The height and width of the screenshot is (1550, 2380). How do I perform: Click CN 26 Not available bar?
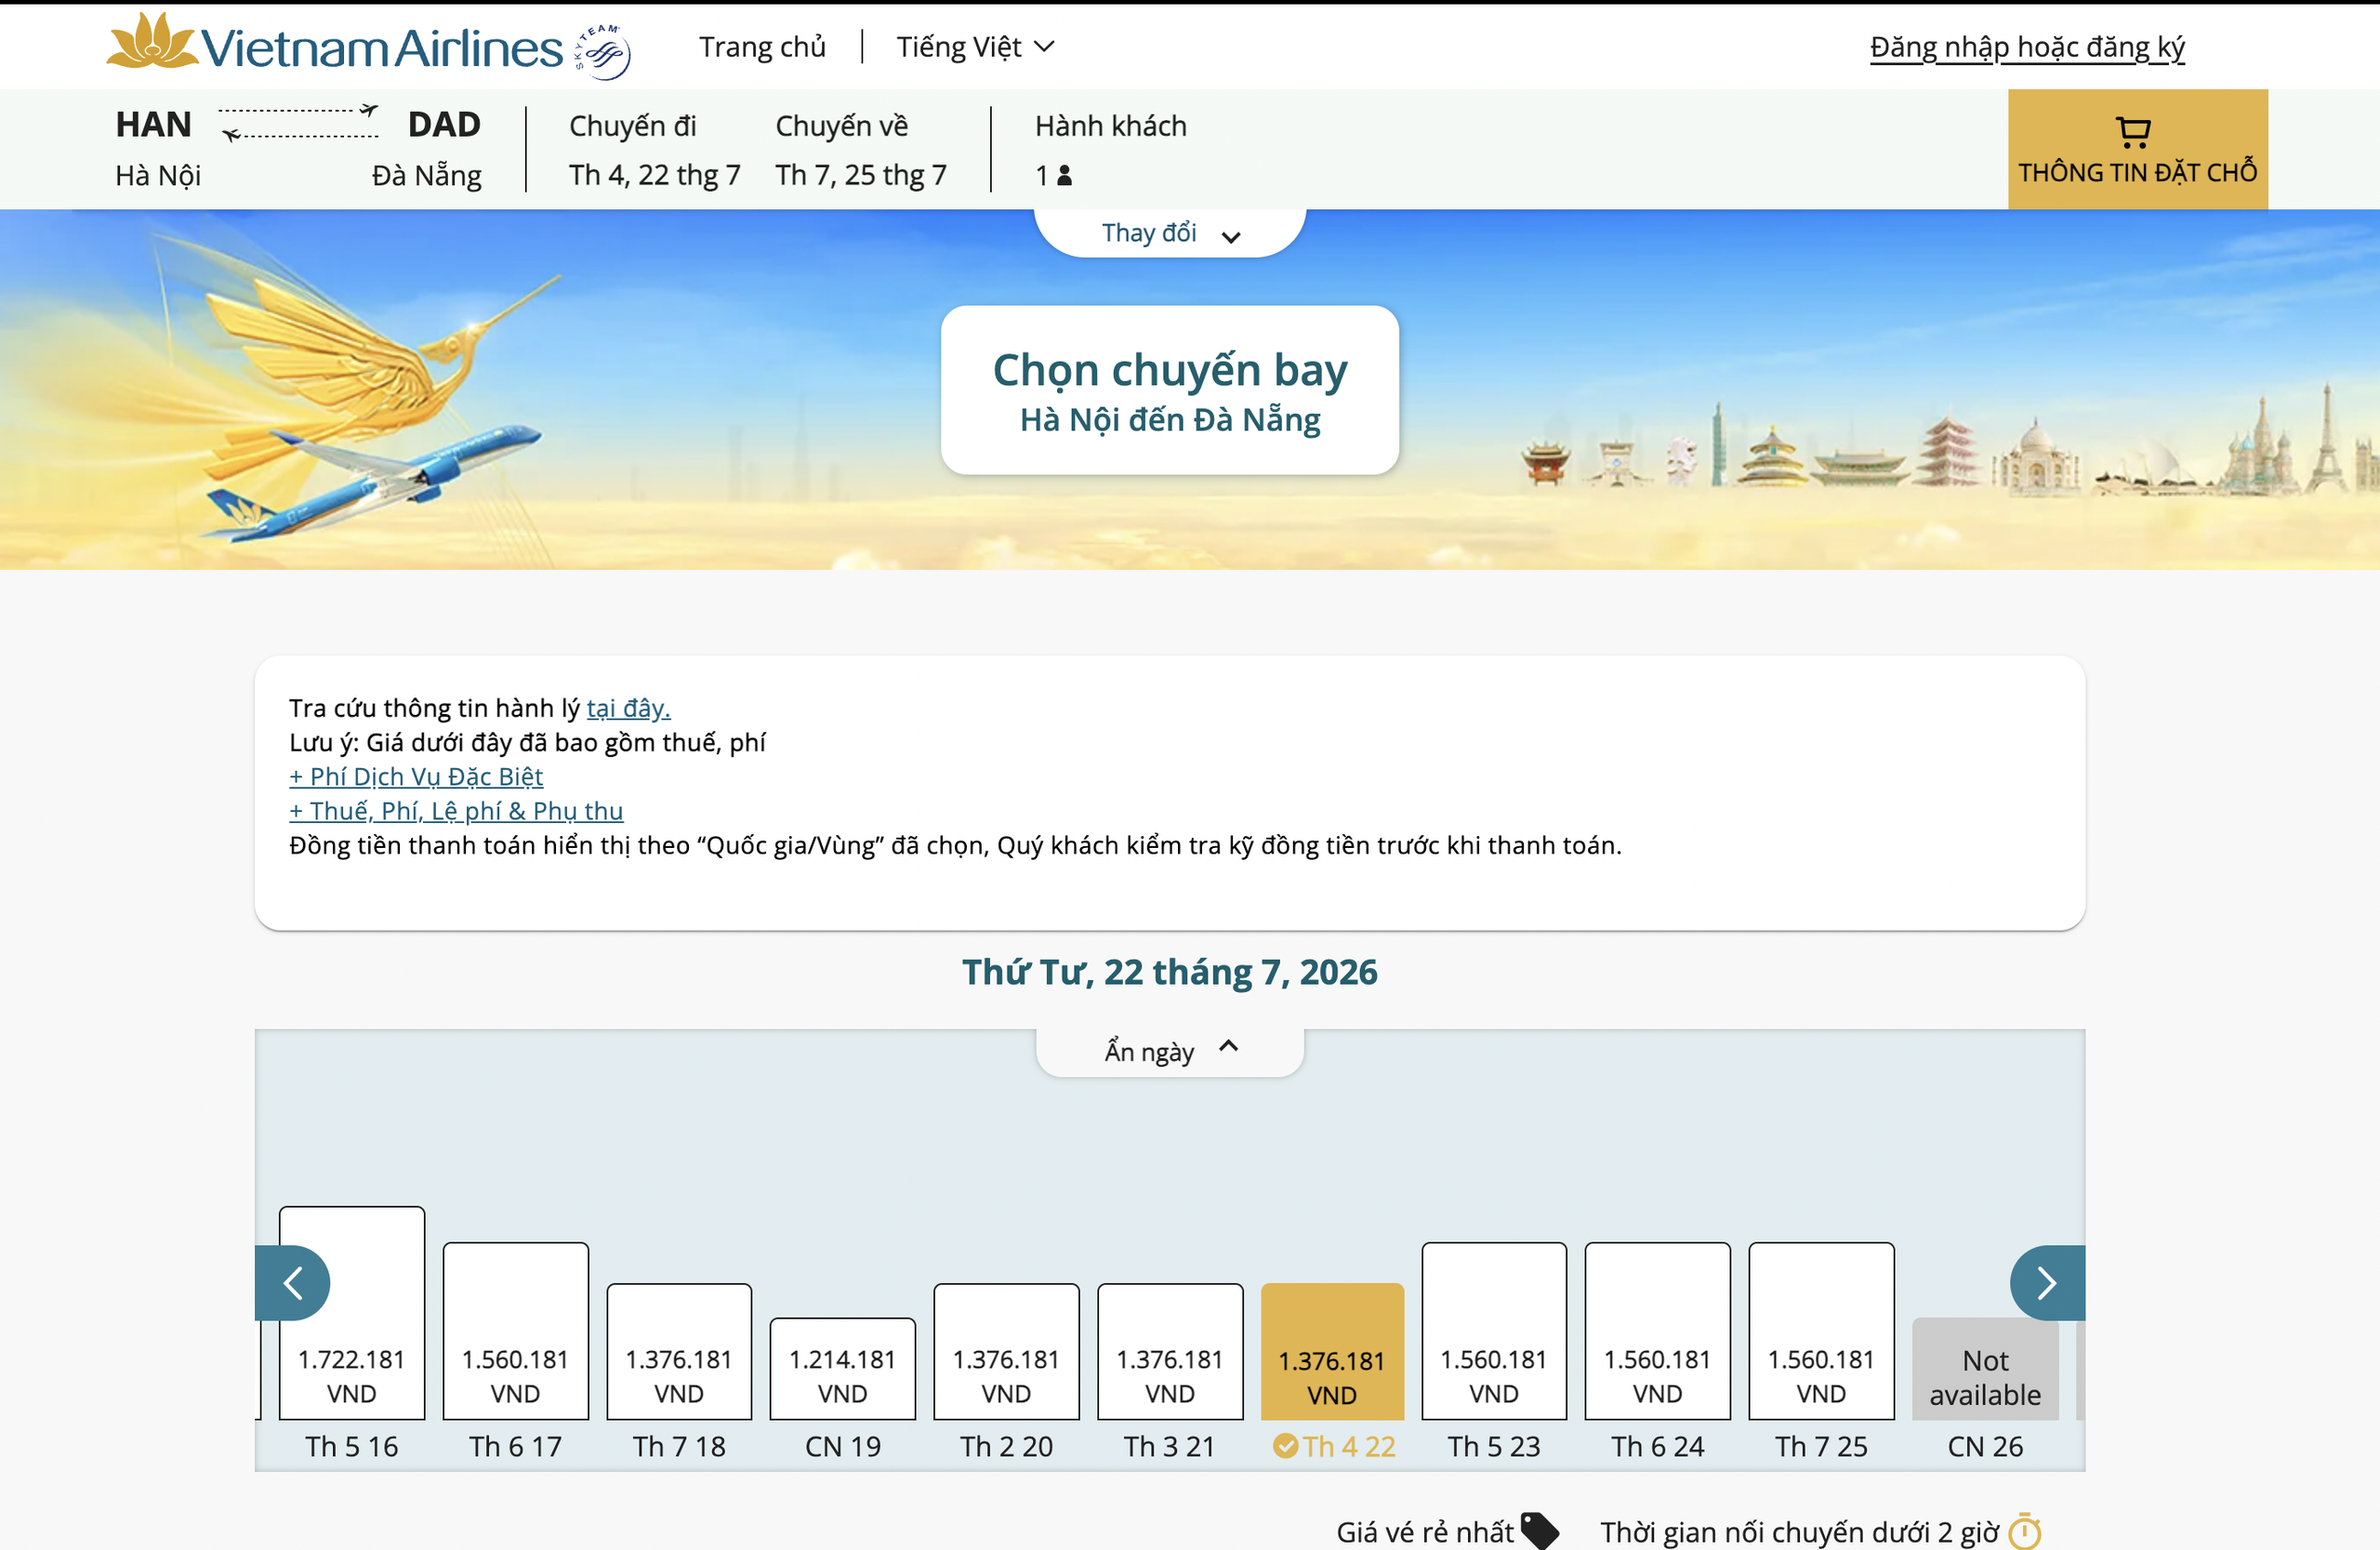pyautogui.click(x=1986, y=1369)
